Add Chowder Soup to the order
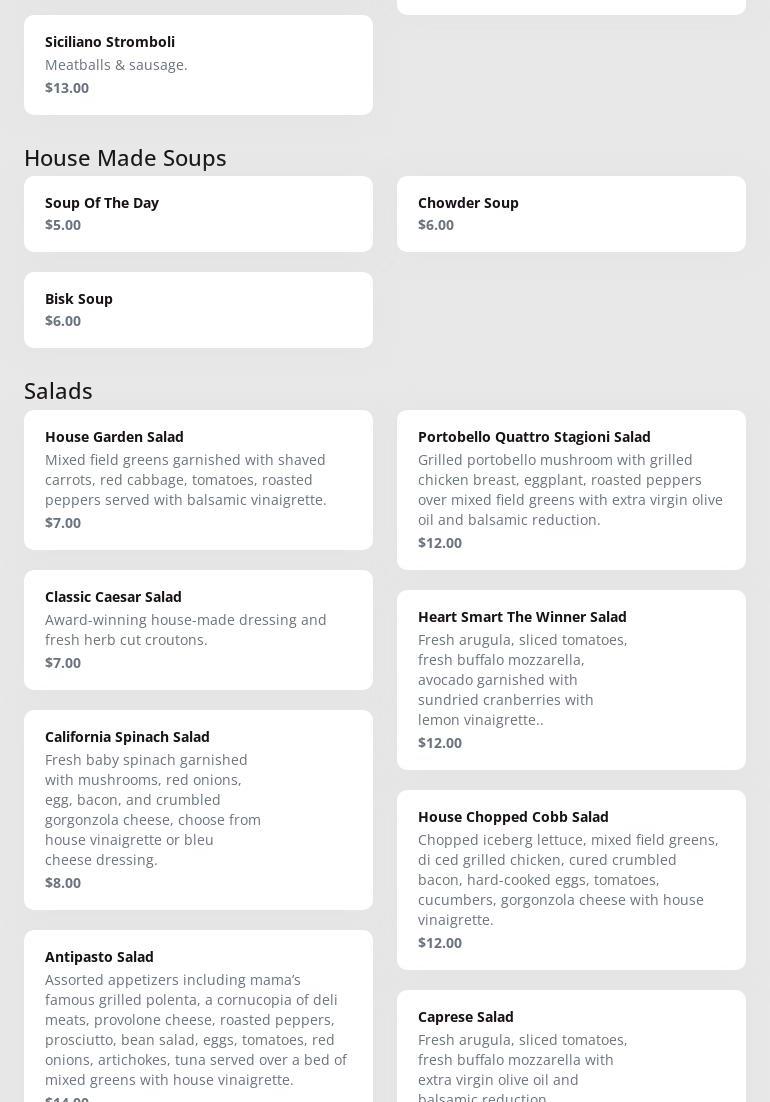This screenshot has height=1102, width=770. pyautogui.click(x=571, y=213)
